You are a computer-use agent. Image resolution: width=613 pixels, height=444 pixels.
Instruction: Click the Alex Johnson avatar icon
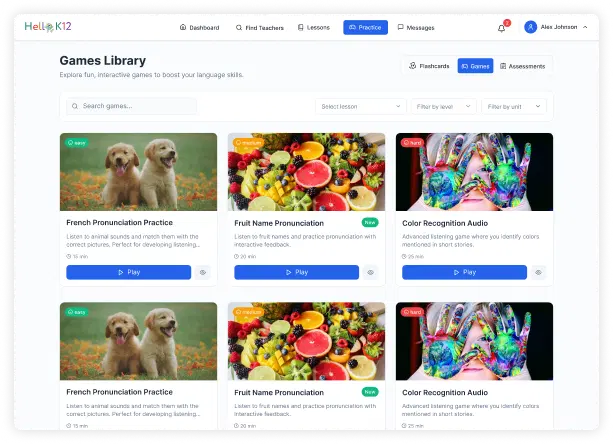tap(531, 27)
